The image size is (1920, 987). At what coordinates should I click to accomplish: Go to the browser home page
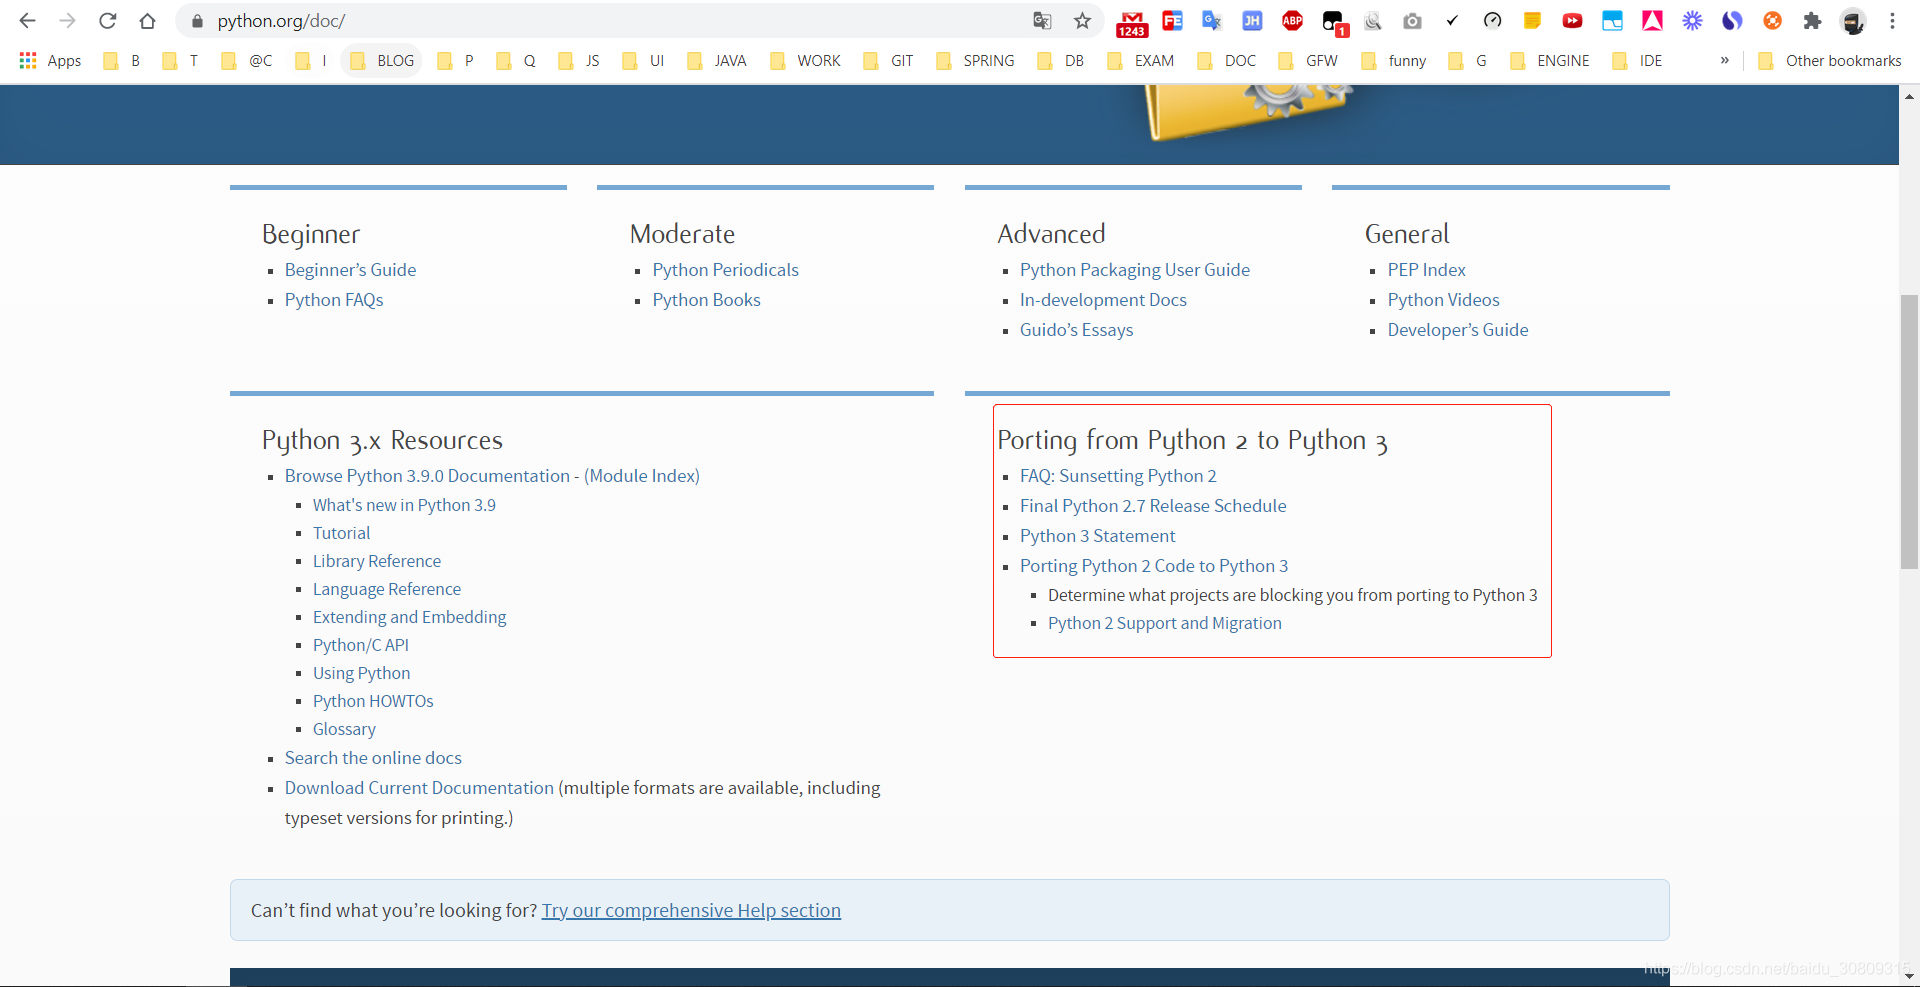coord(147,21)
